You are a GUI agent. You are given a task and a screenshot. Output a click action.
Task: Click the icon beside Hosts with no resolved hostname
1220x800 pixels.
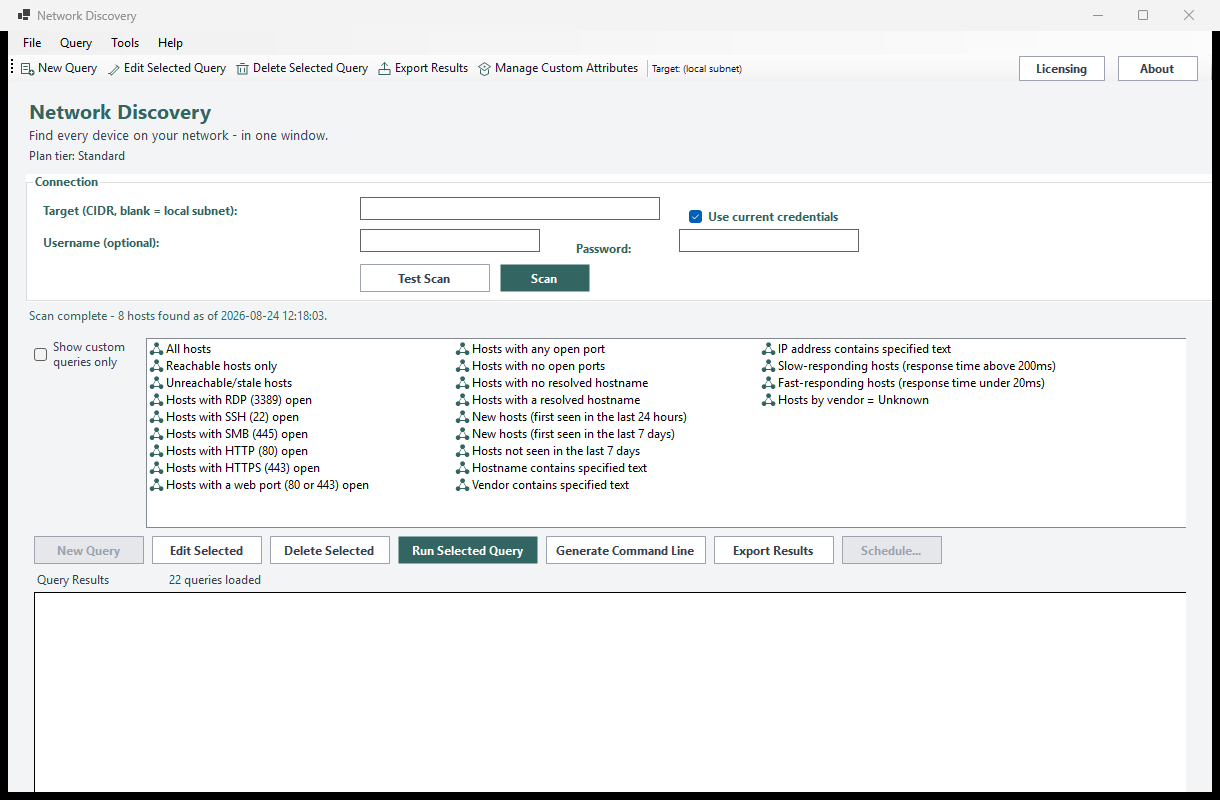[x=463, y=383]
